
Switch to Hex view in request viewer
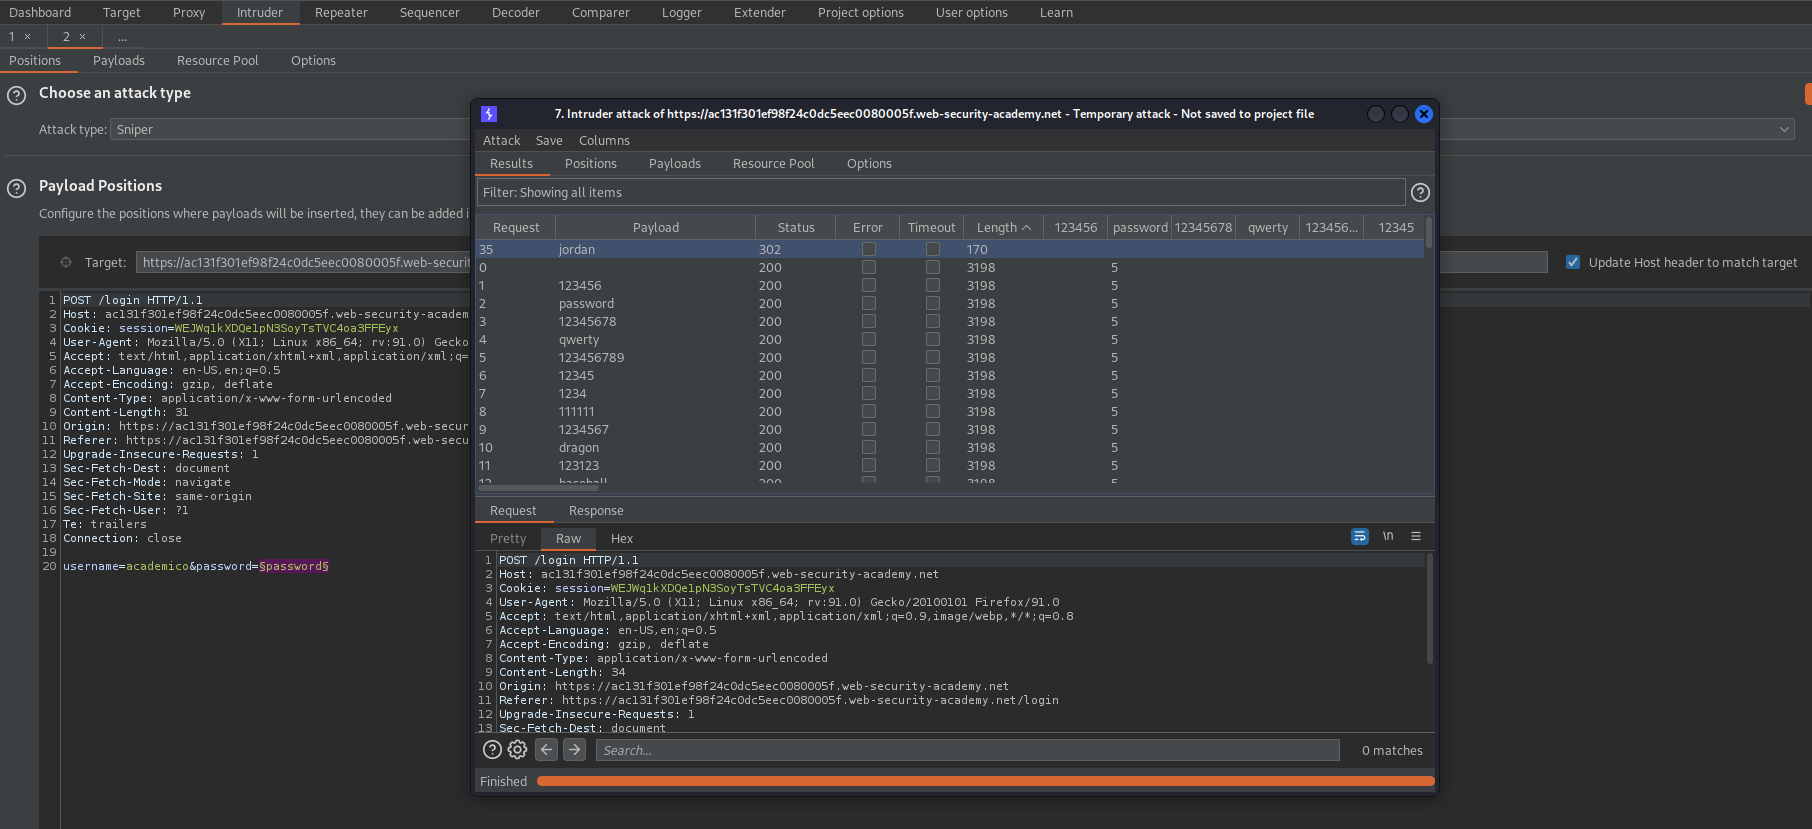pos(622,539)
